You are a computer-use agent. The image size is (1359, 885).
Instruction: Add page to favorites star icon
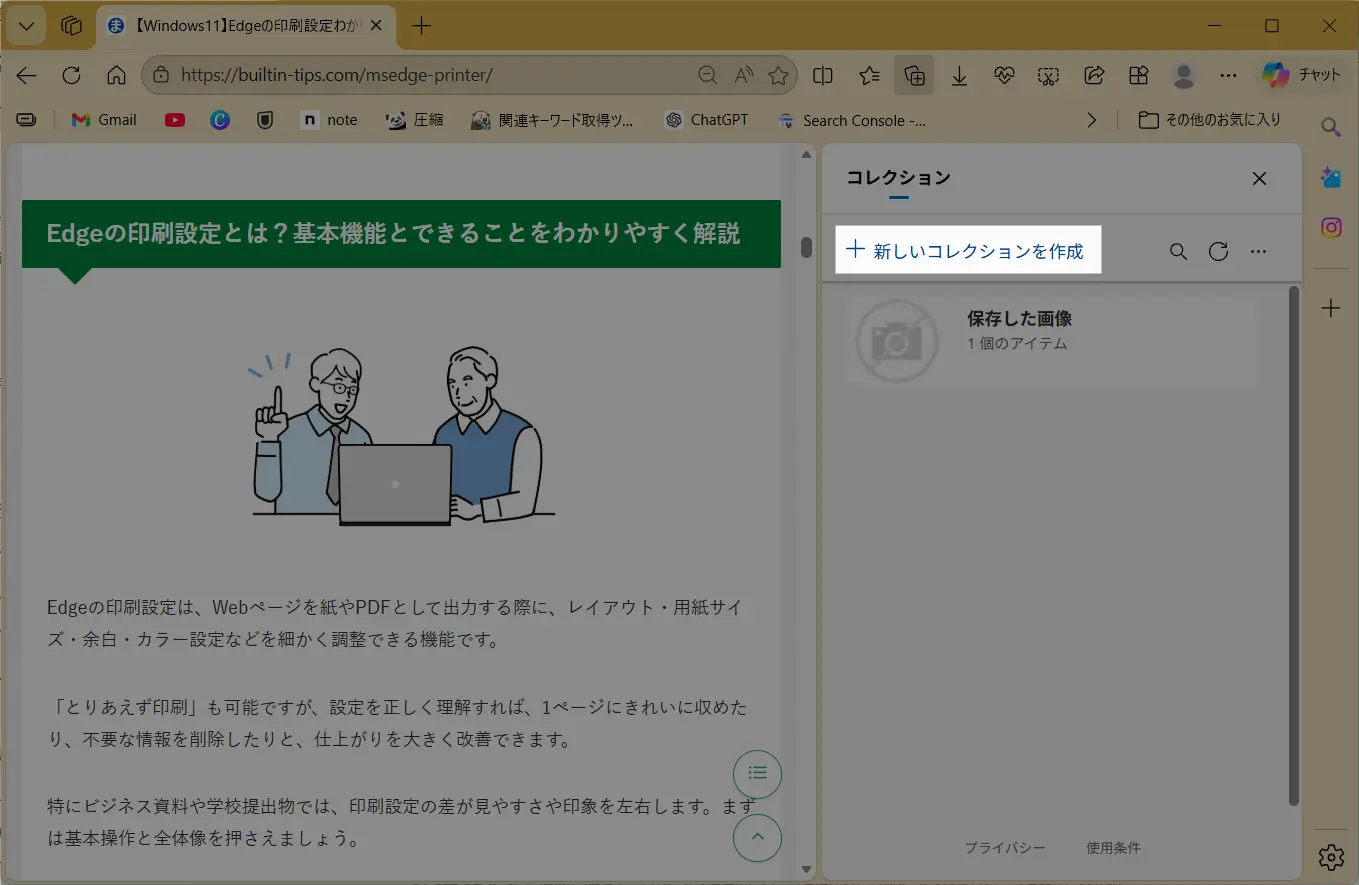click(x=778, y=76)
